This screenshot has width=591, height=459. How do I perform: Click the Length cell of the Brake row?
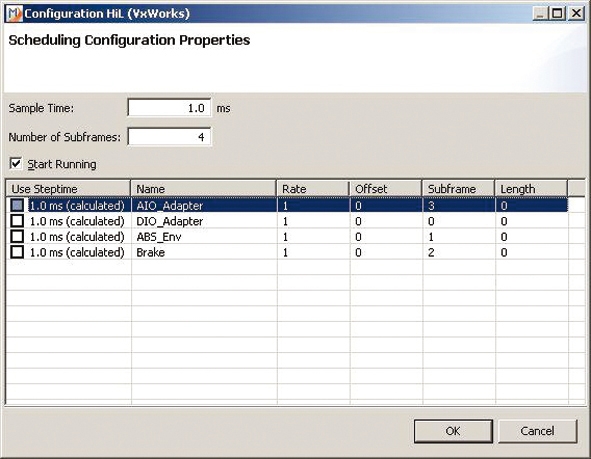pyautogui.click(x=531, y=252)
